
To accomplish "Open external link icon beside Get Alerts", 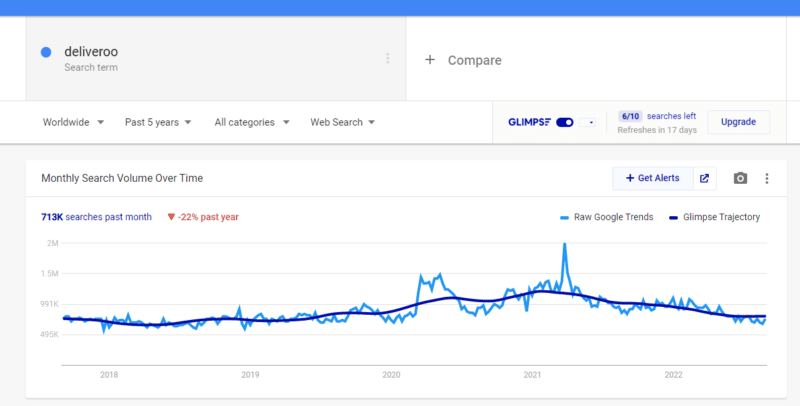I will tap(704, 178).
